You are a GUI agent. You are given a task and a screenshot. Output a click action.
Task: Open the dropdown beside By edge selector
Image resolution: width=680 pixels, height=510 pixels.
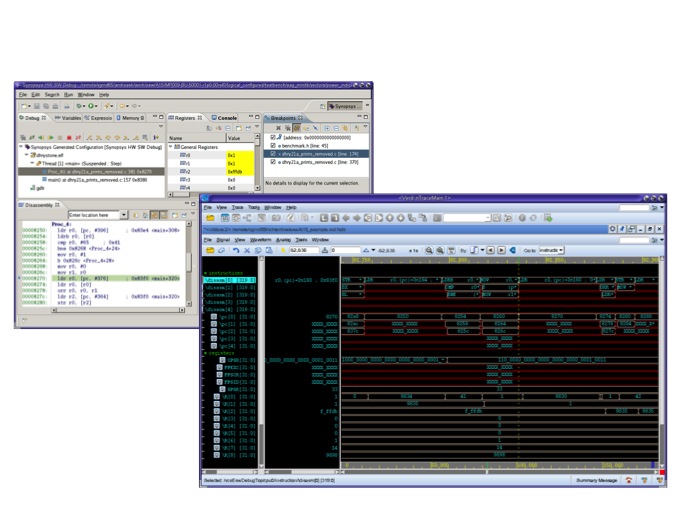click(482, 250)
